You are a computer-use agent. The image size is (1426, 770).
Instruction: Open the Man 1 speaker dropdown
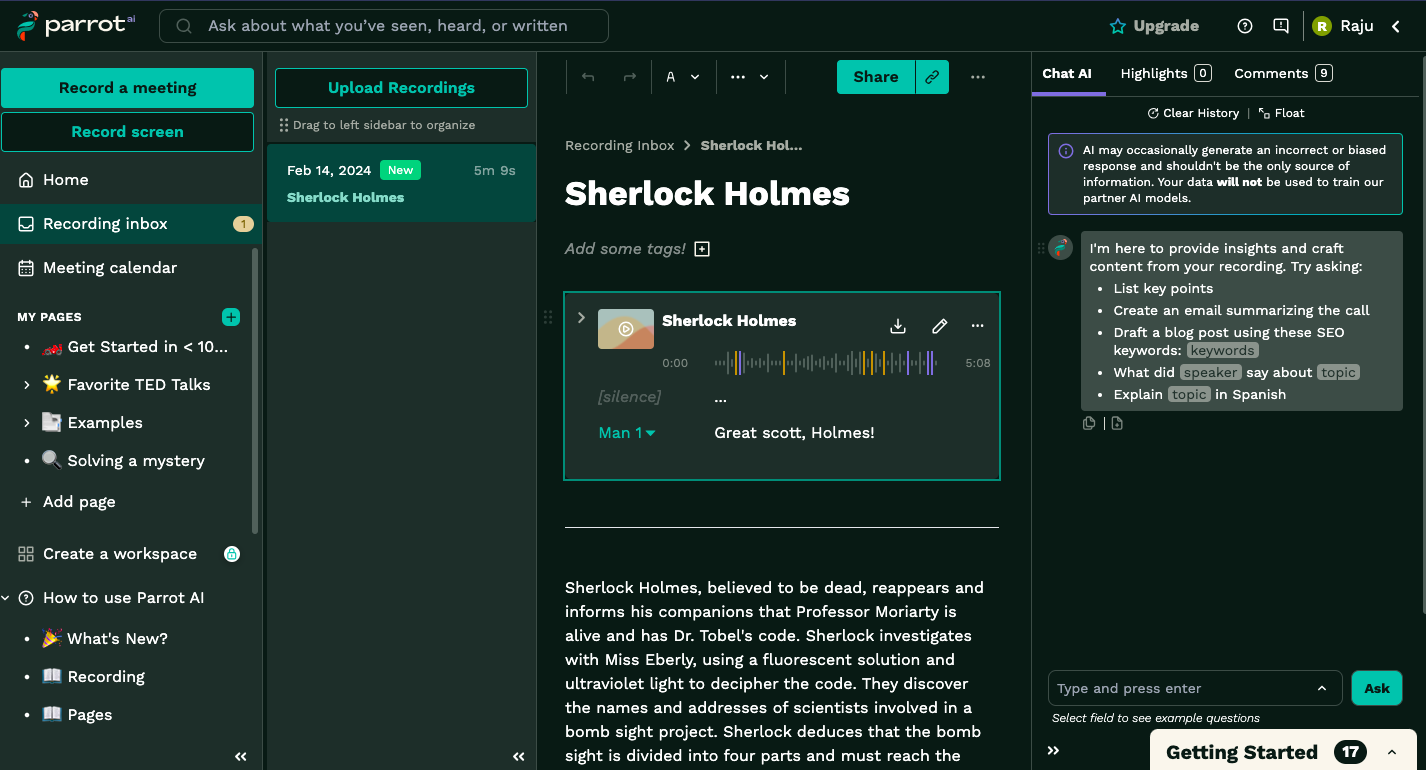point(627,433)
